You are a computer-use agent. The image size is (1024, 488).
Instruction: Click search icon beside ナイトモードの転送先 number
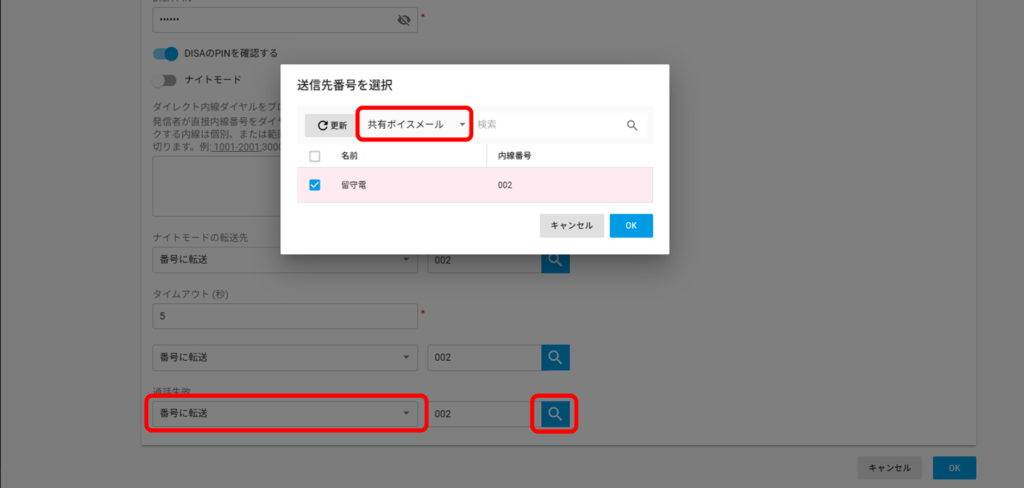[555, 261]
